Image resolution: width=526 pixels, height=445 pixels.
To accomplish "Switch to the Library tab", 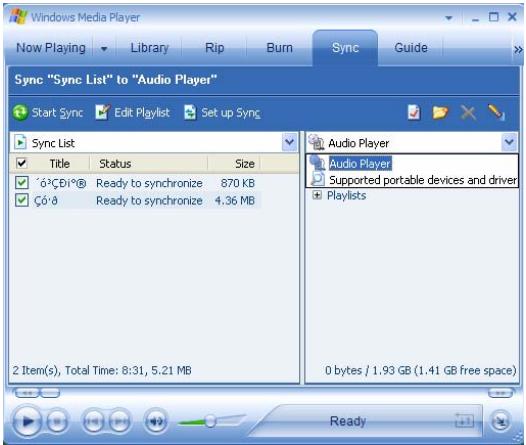I will click(149, 48).
